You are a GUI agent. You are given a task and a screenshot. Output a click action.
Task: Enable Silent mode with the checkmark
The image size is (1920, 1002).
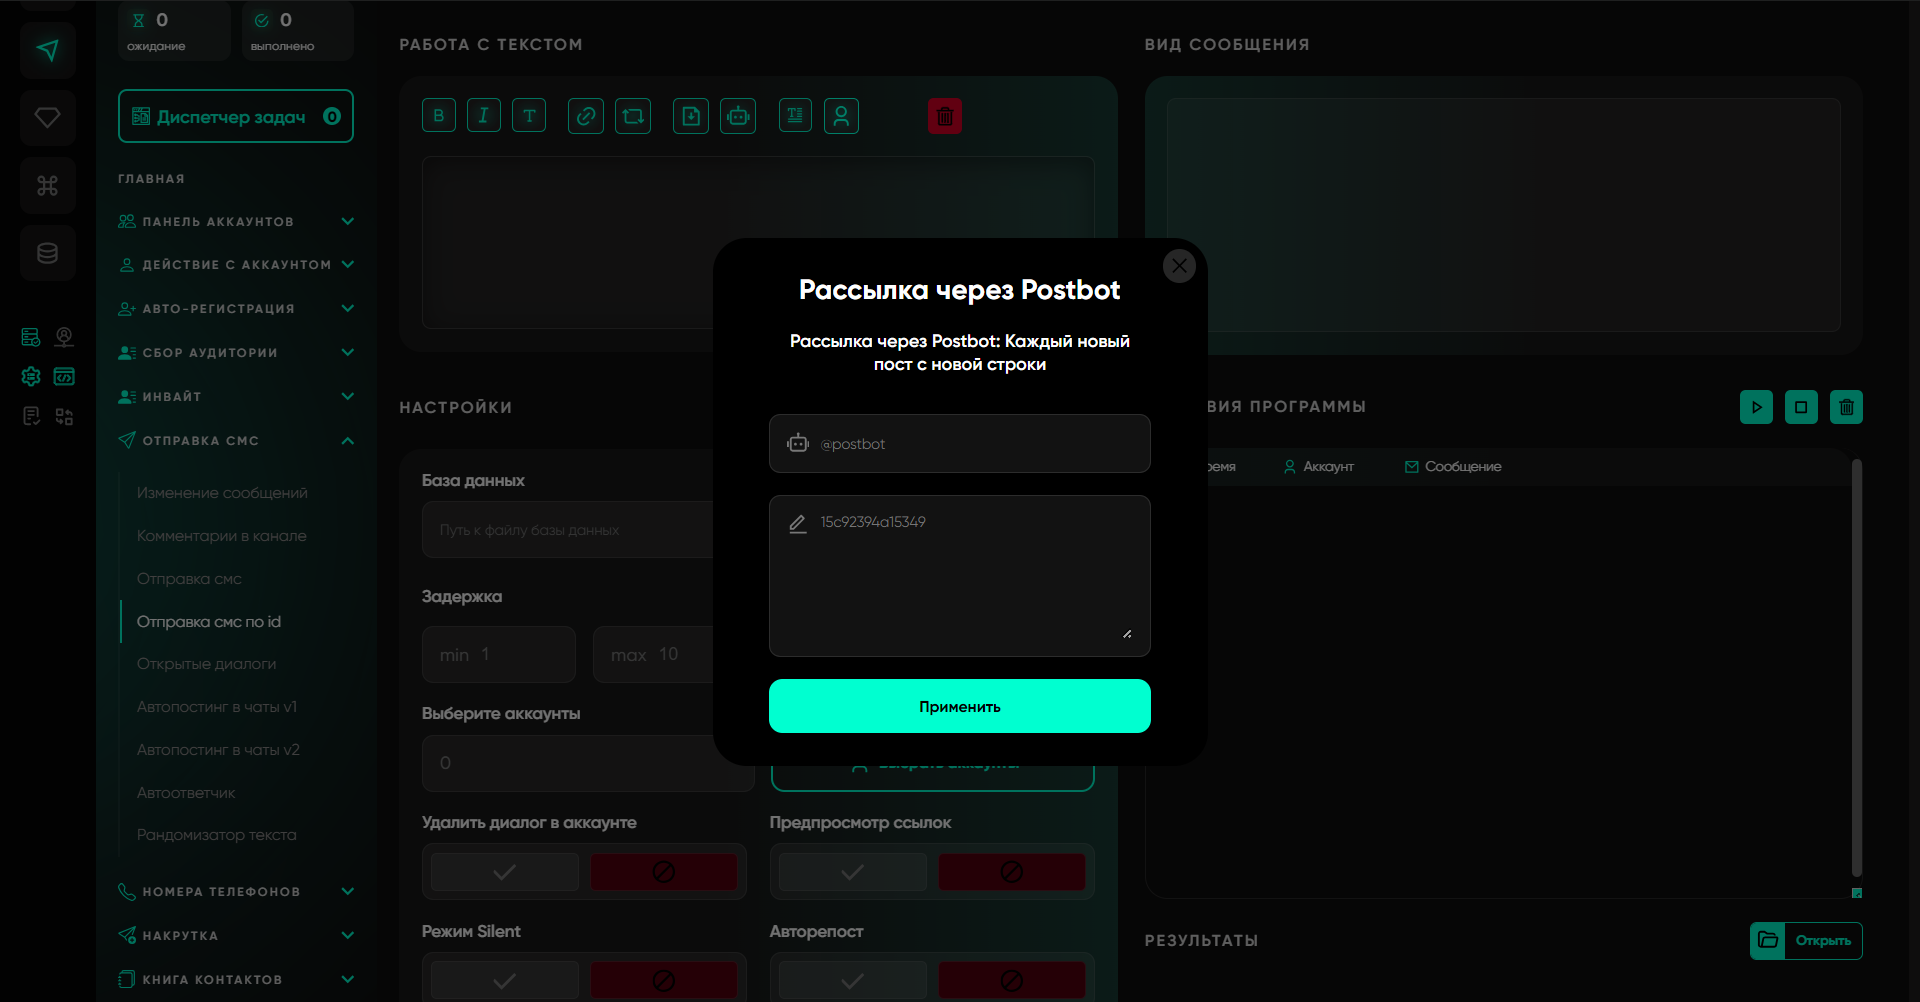click(x=505, y=980)
